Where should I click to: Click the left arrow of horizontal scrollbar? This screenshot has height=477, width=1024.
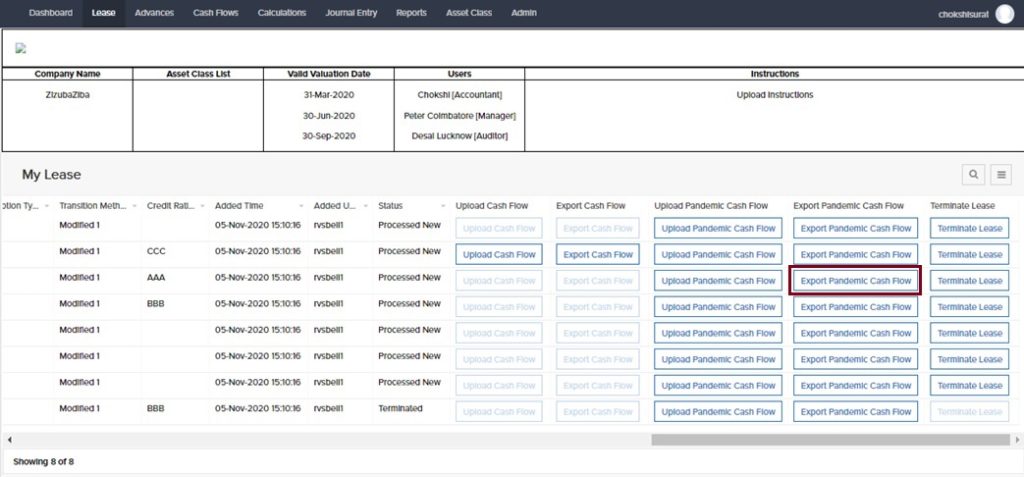pyautogui.click(x=9, y=439)
